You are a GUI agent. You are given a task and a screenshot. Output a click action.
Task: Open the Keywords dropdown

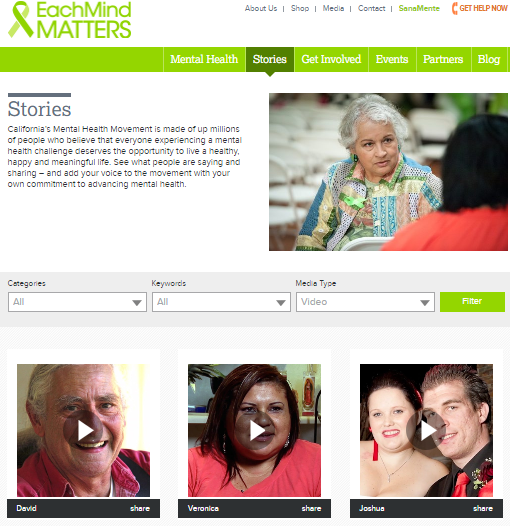click(x=221, y=302)
